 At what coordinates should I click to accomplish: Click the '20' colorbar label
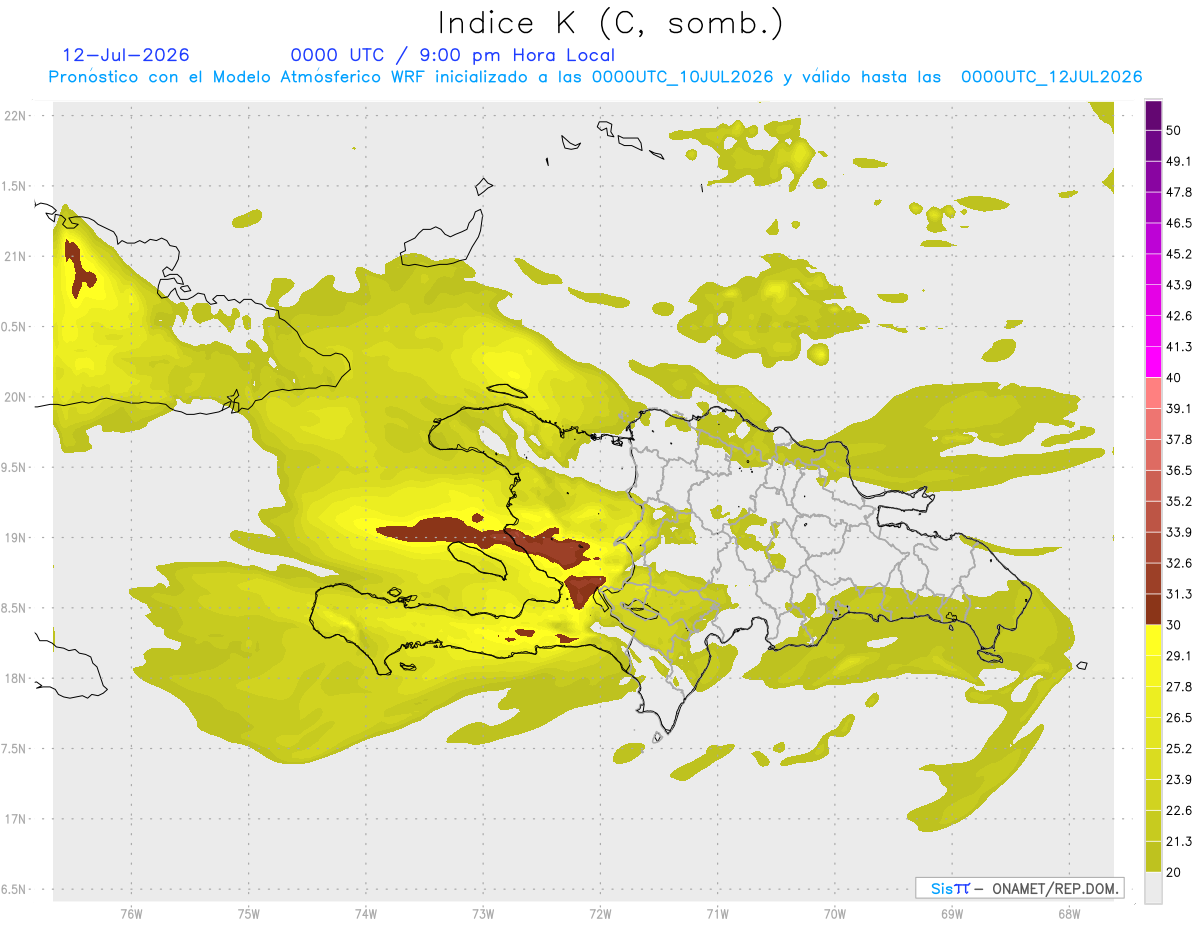[1174, 873]
